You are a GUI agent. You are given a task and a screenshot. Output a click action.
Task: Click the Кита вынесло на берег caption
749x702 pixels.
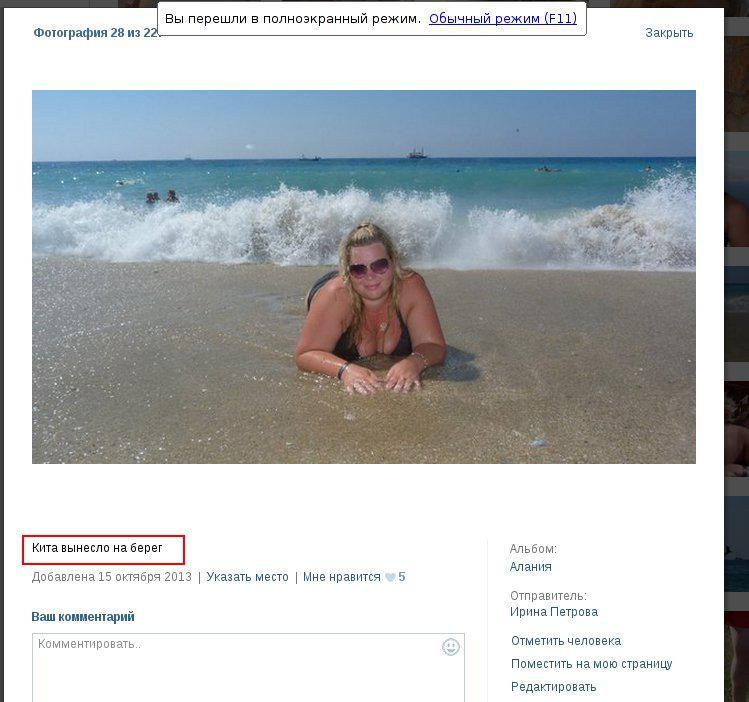tap(97, 548)
